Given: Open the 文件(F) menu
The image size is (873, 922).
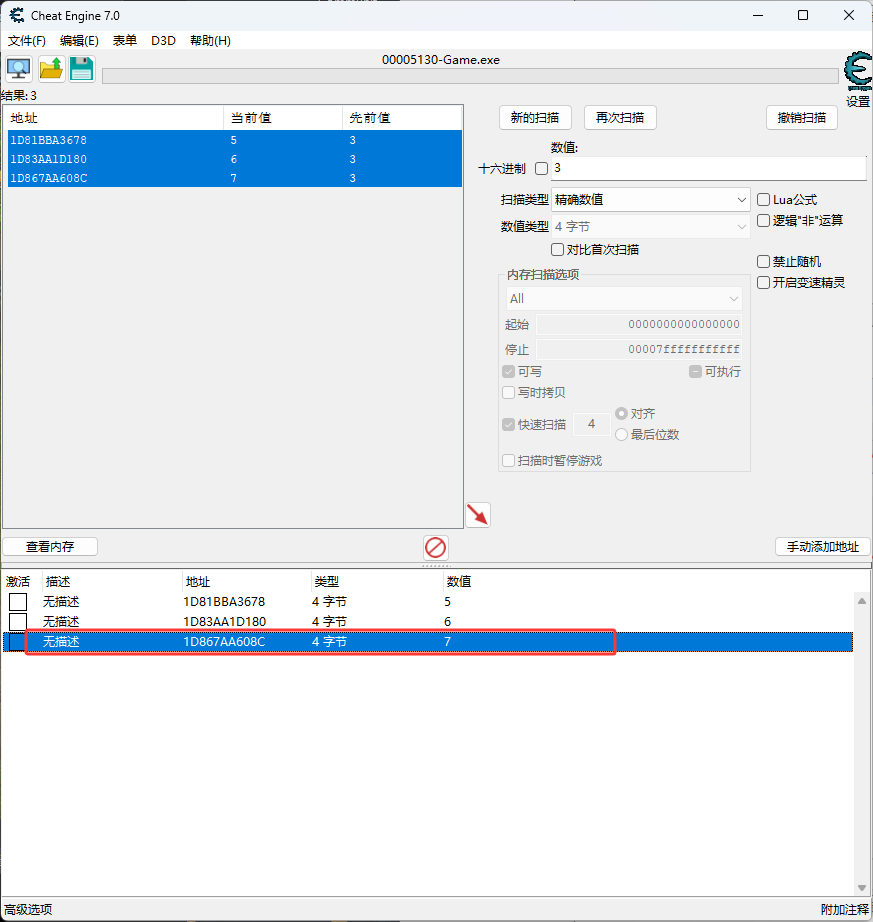Looking at the screenshot, I should [26, 41].
